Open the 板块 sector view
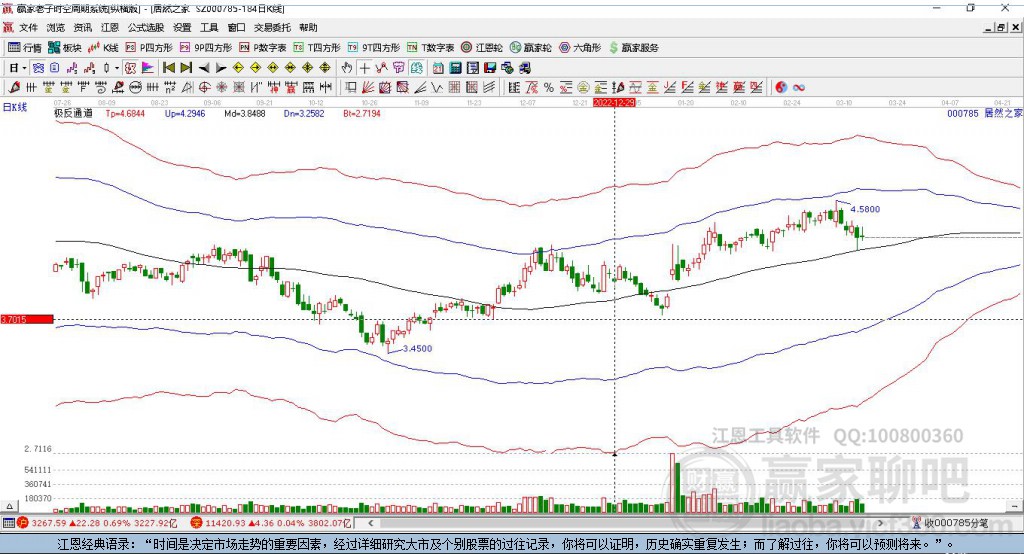The height and width of the screenshot is (554, 1024). [x=65, y=48]
